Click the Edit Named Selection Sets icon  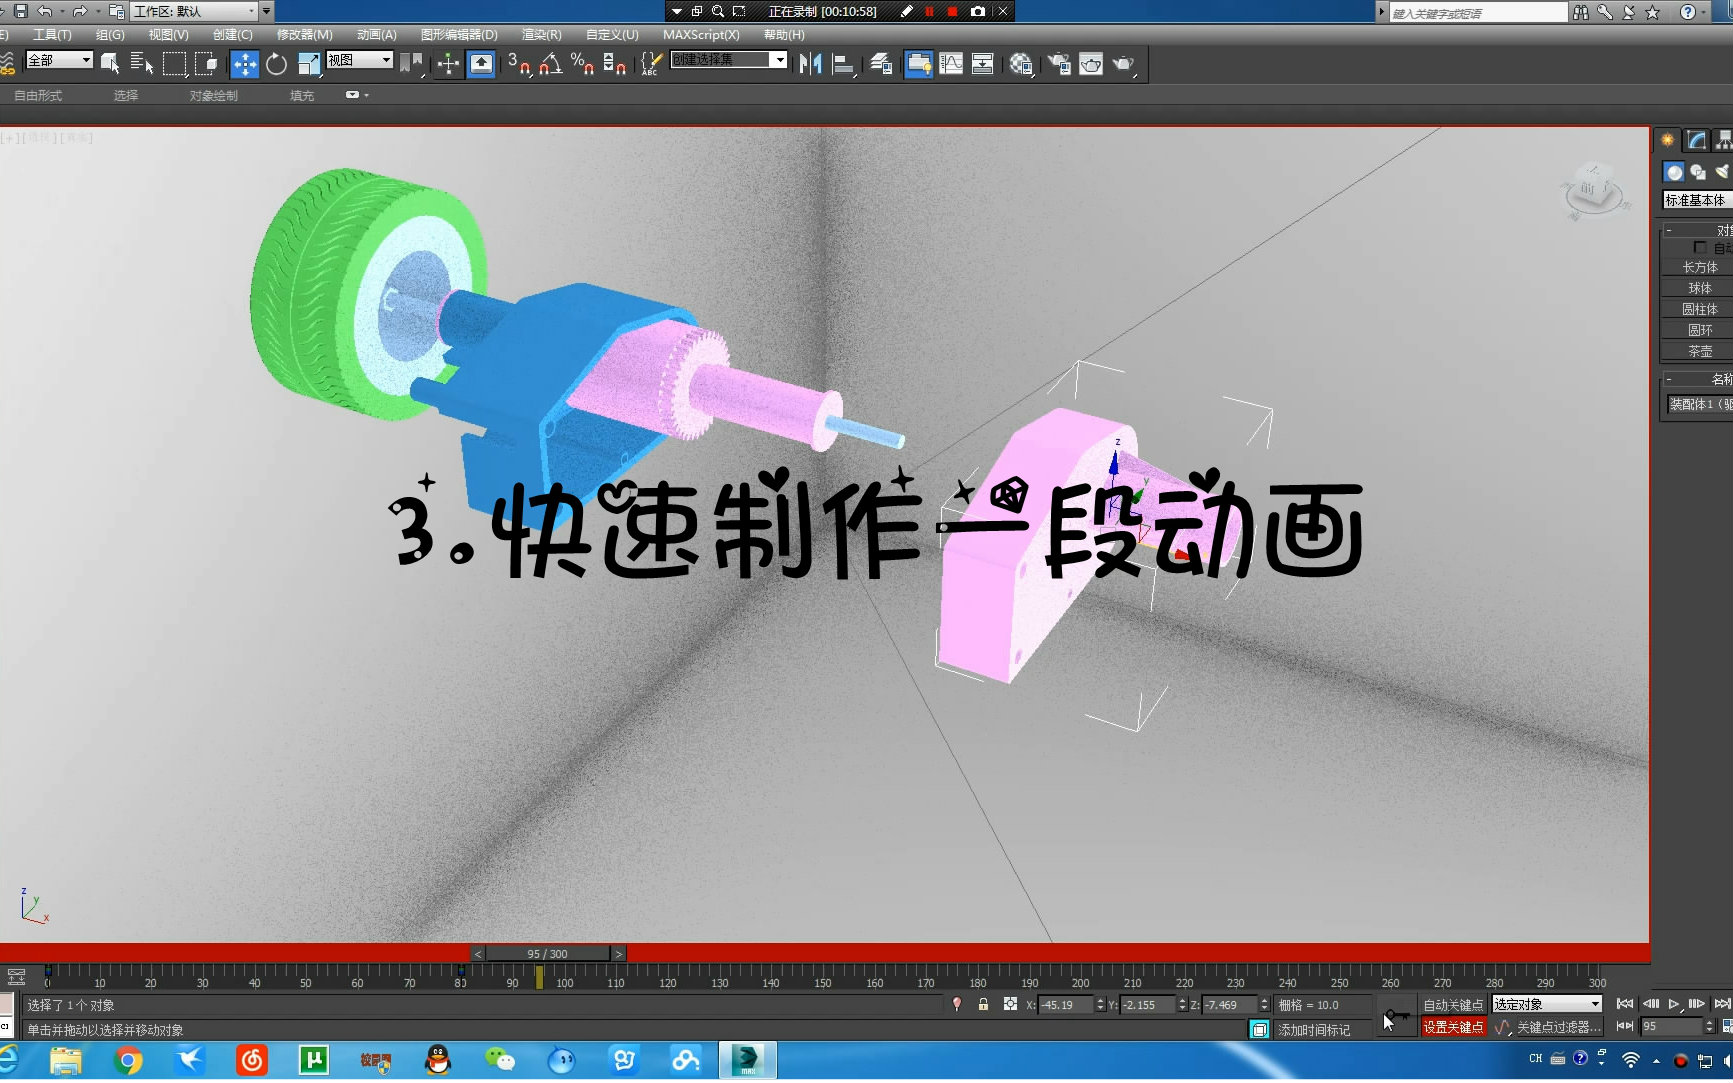point(650,64)
